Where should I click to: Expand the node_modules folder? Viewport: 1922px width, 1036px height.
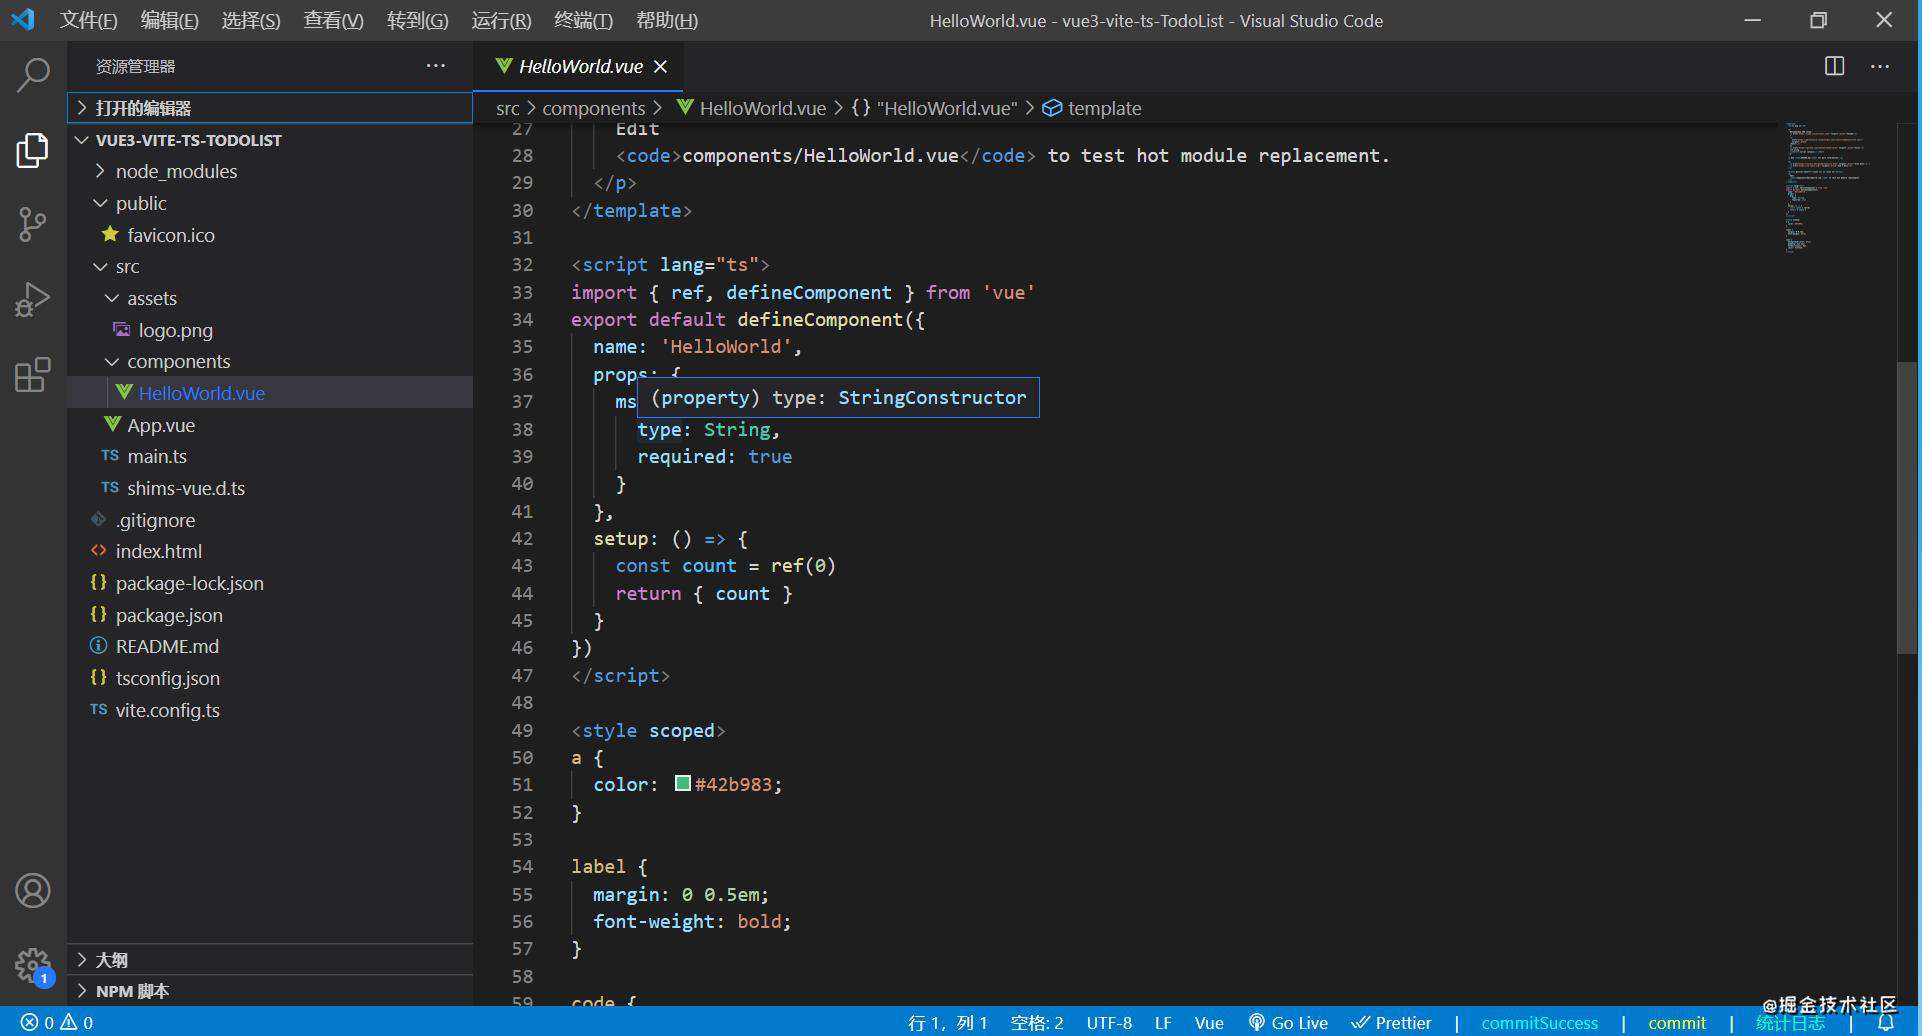click(x=270, y=171)
